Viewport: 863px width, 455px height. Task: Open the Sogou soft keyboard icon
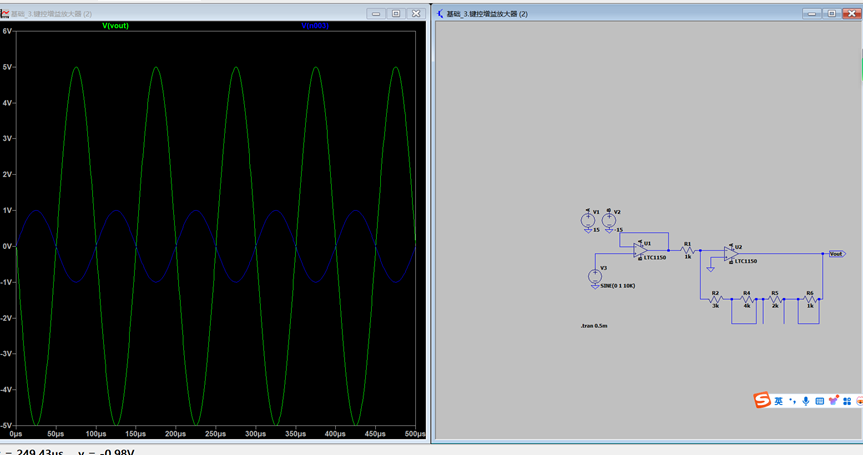(820, 401)
